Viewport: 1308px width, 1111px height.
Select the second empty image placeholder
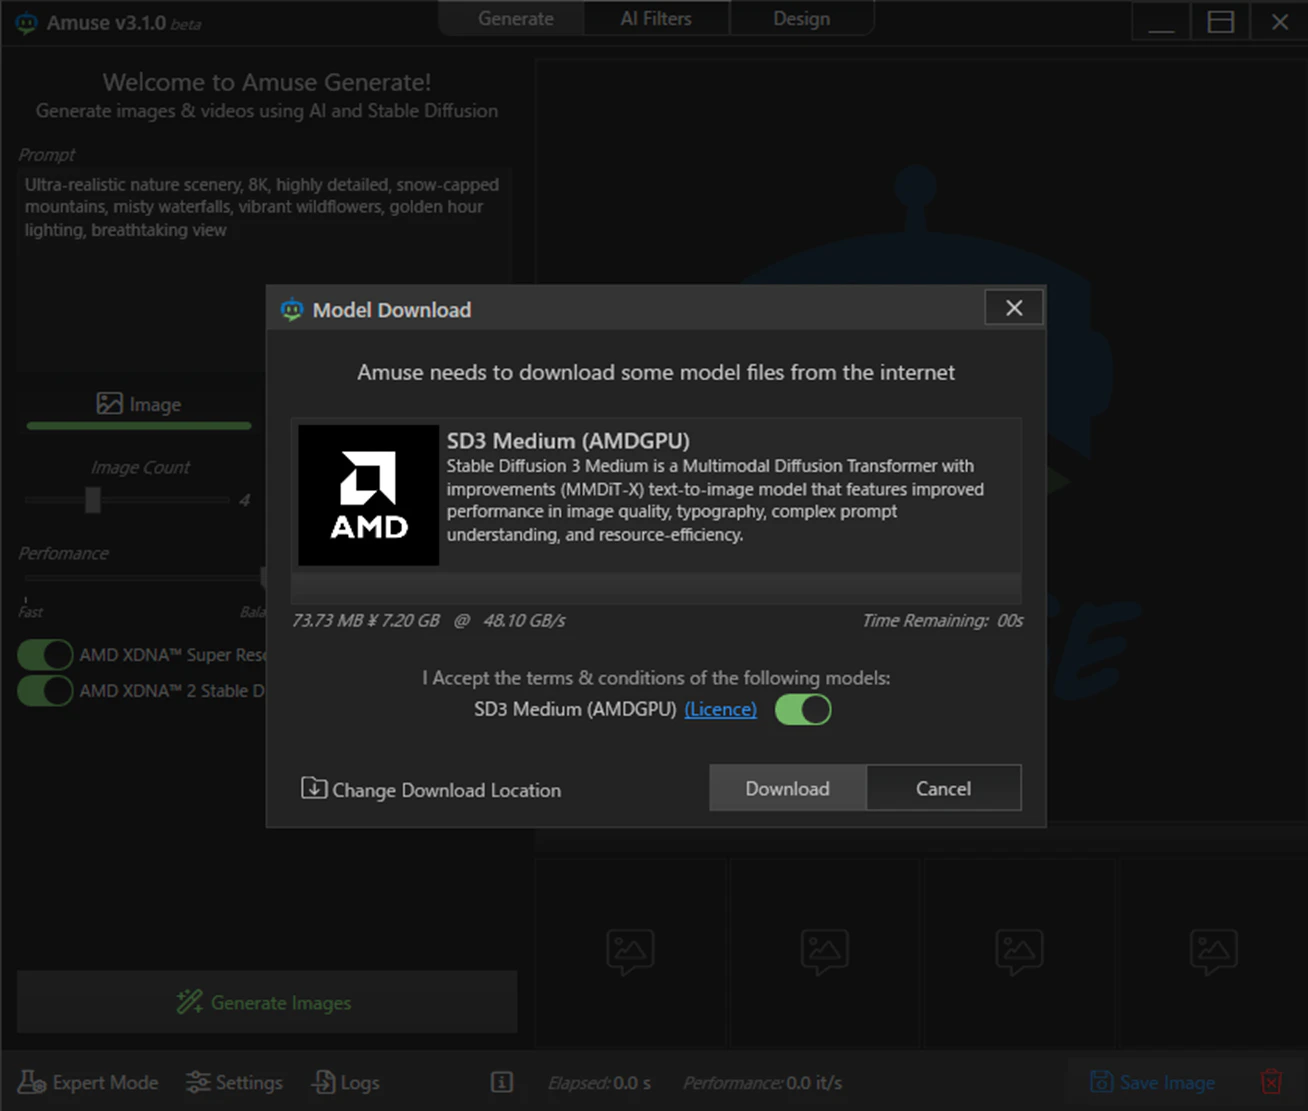click(x=825, y=952)
